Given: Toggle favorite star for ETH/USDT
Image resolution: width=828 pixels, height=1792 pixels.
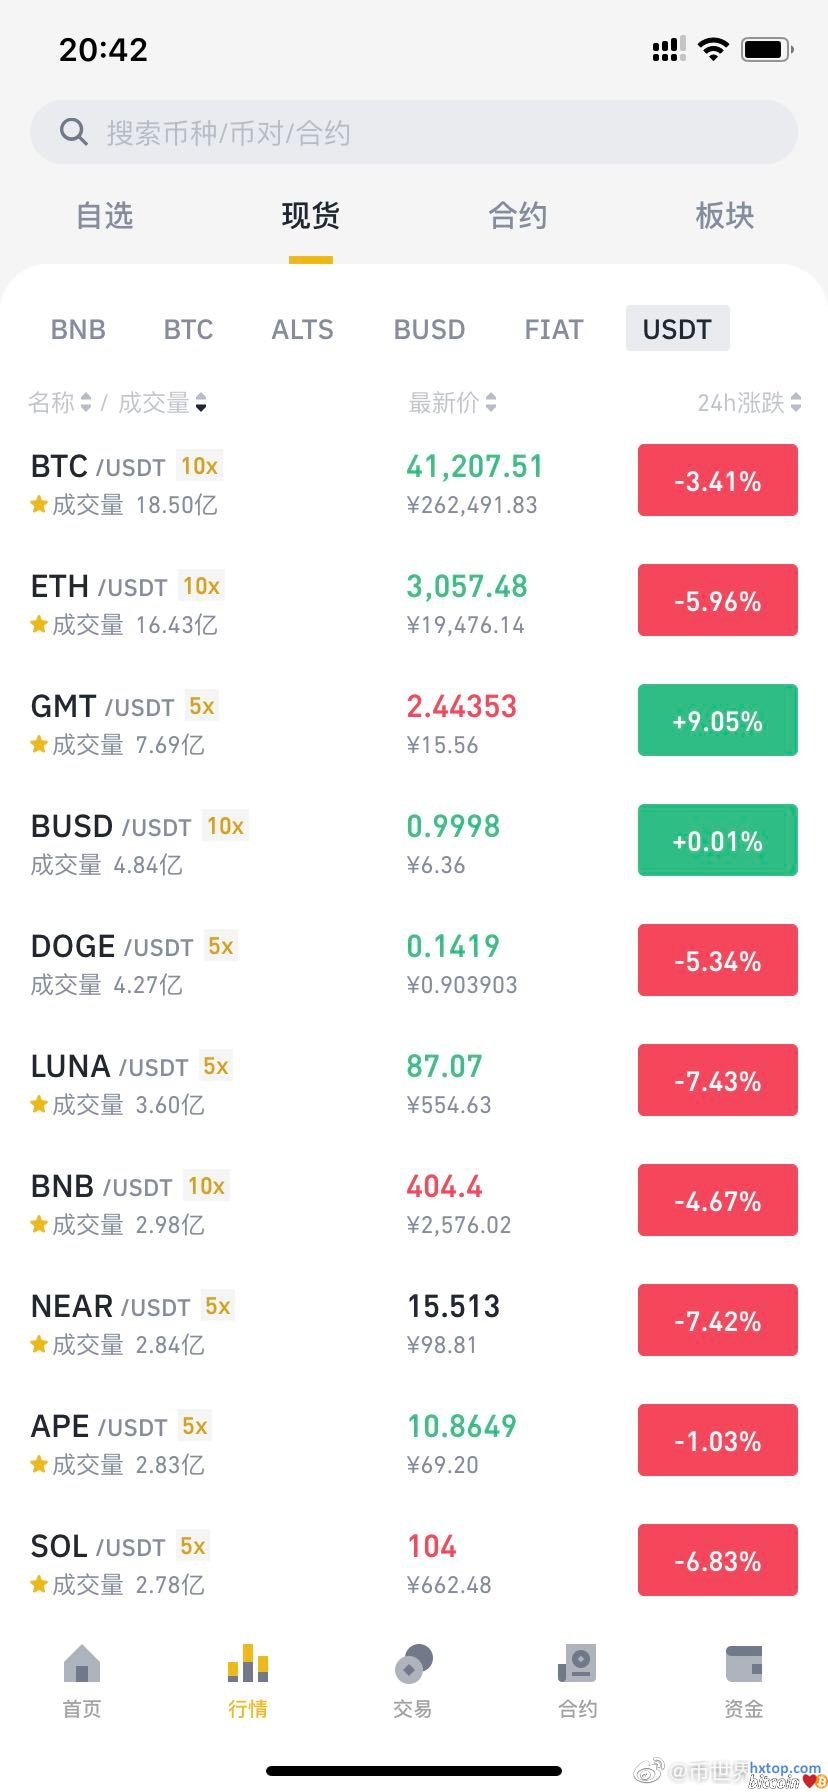Looking at the screenshot, I should pos(39,624).
